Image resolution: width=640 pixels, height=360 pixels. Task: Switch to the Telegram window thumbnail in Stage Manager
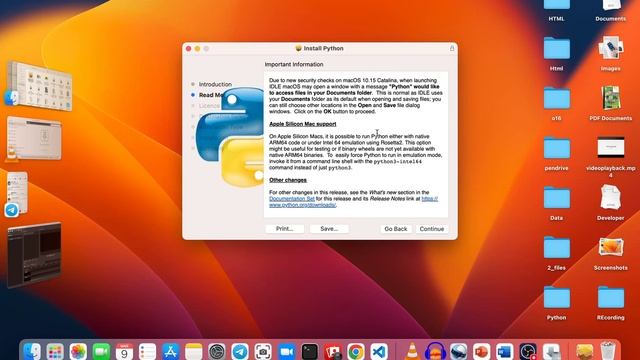point(18,193)
